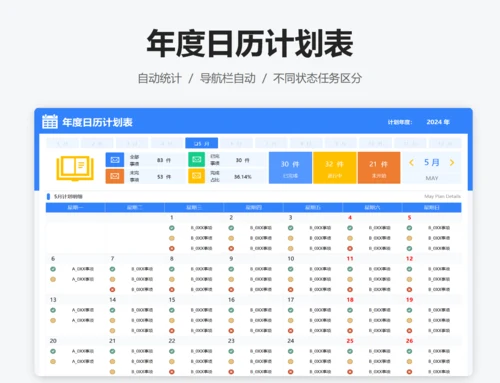Click the green check icon under day 25
Viewport: 500px width, 383px height.
350,351
